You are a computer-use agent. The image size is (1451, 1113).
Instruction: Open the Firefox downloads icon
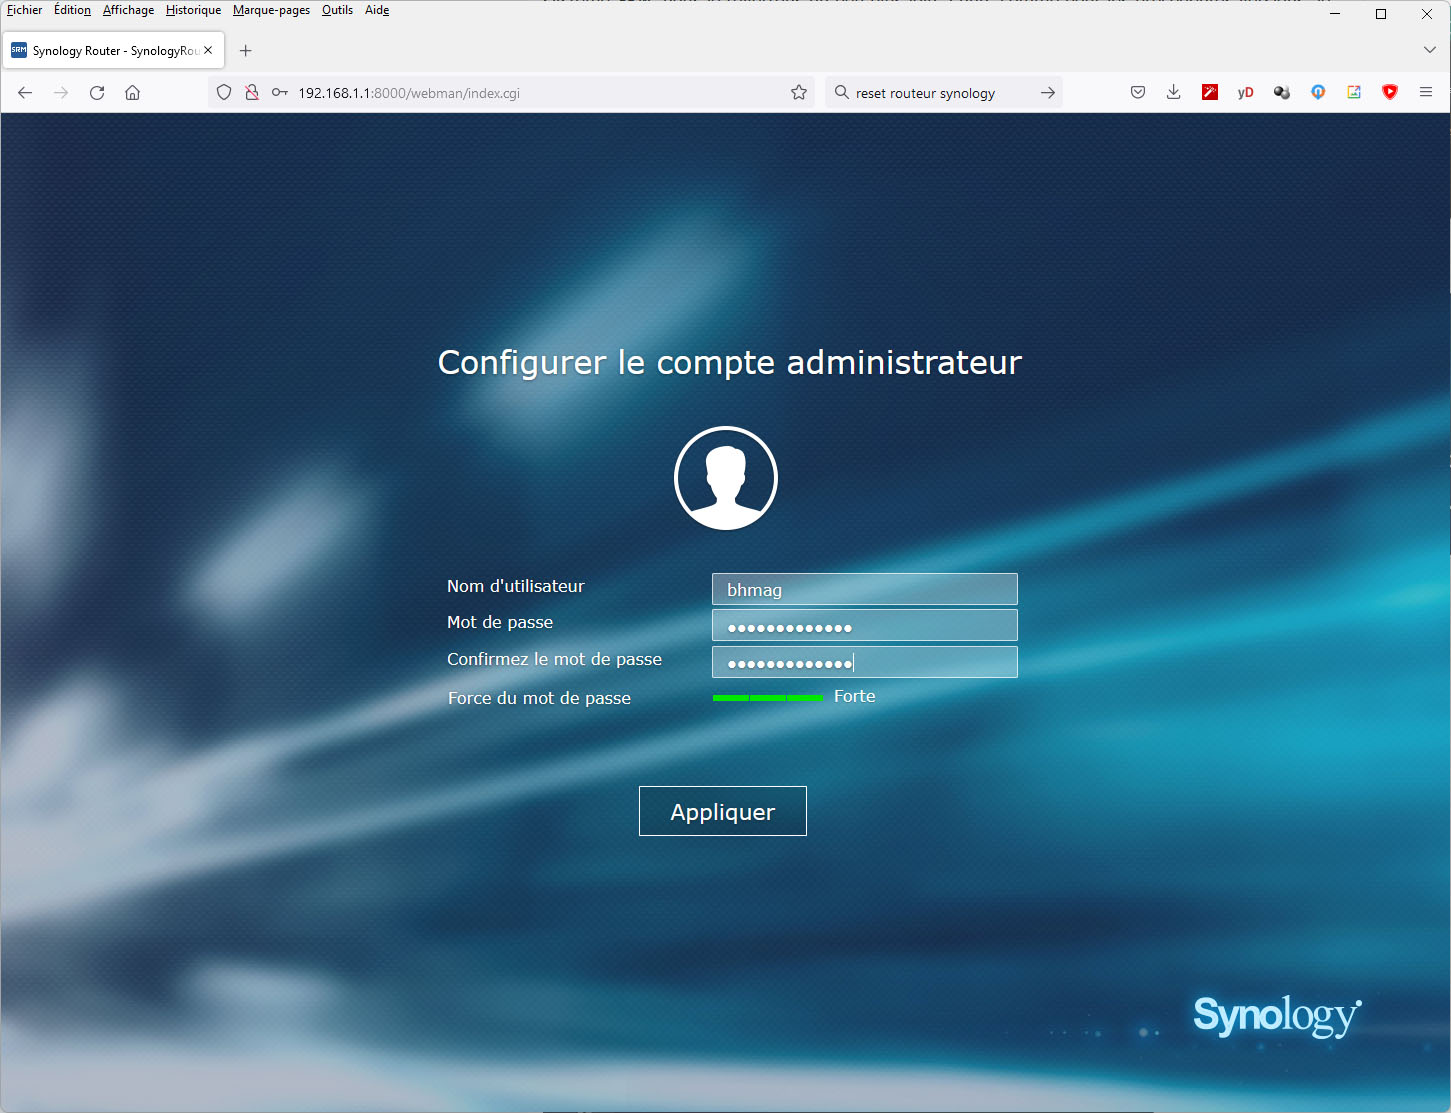coord(1173,93)
